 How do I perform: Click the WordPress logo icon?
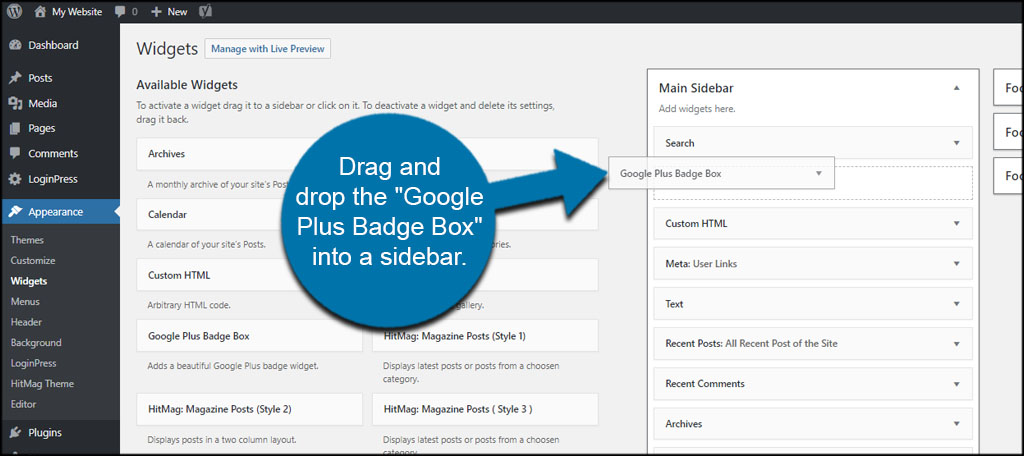click(14, 11)
